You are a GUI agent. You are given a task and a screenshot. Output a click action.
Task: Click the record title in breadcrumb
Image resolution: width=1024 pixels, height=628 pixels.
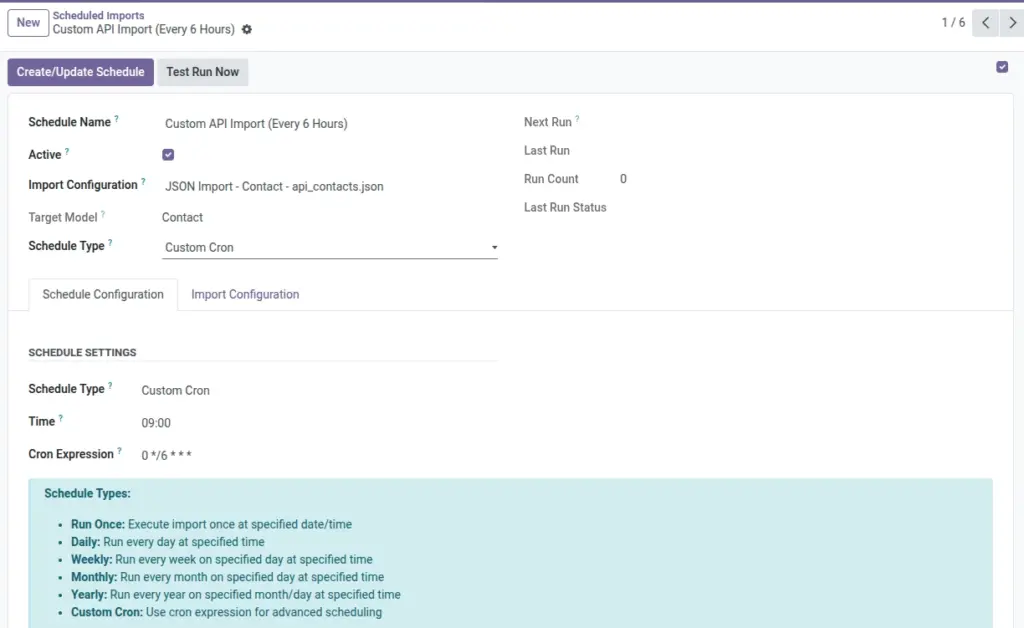pos(144,29)
